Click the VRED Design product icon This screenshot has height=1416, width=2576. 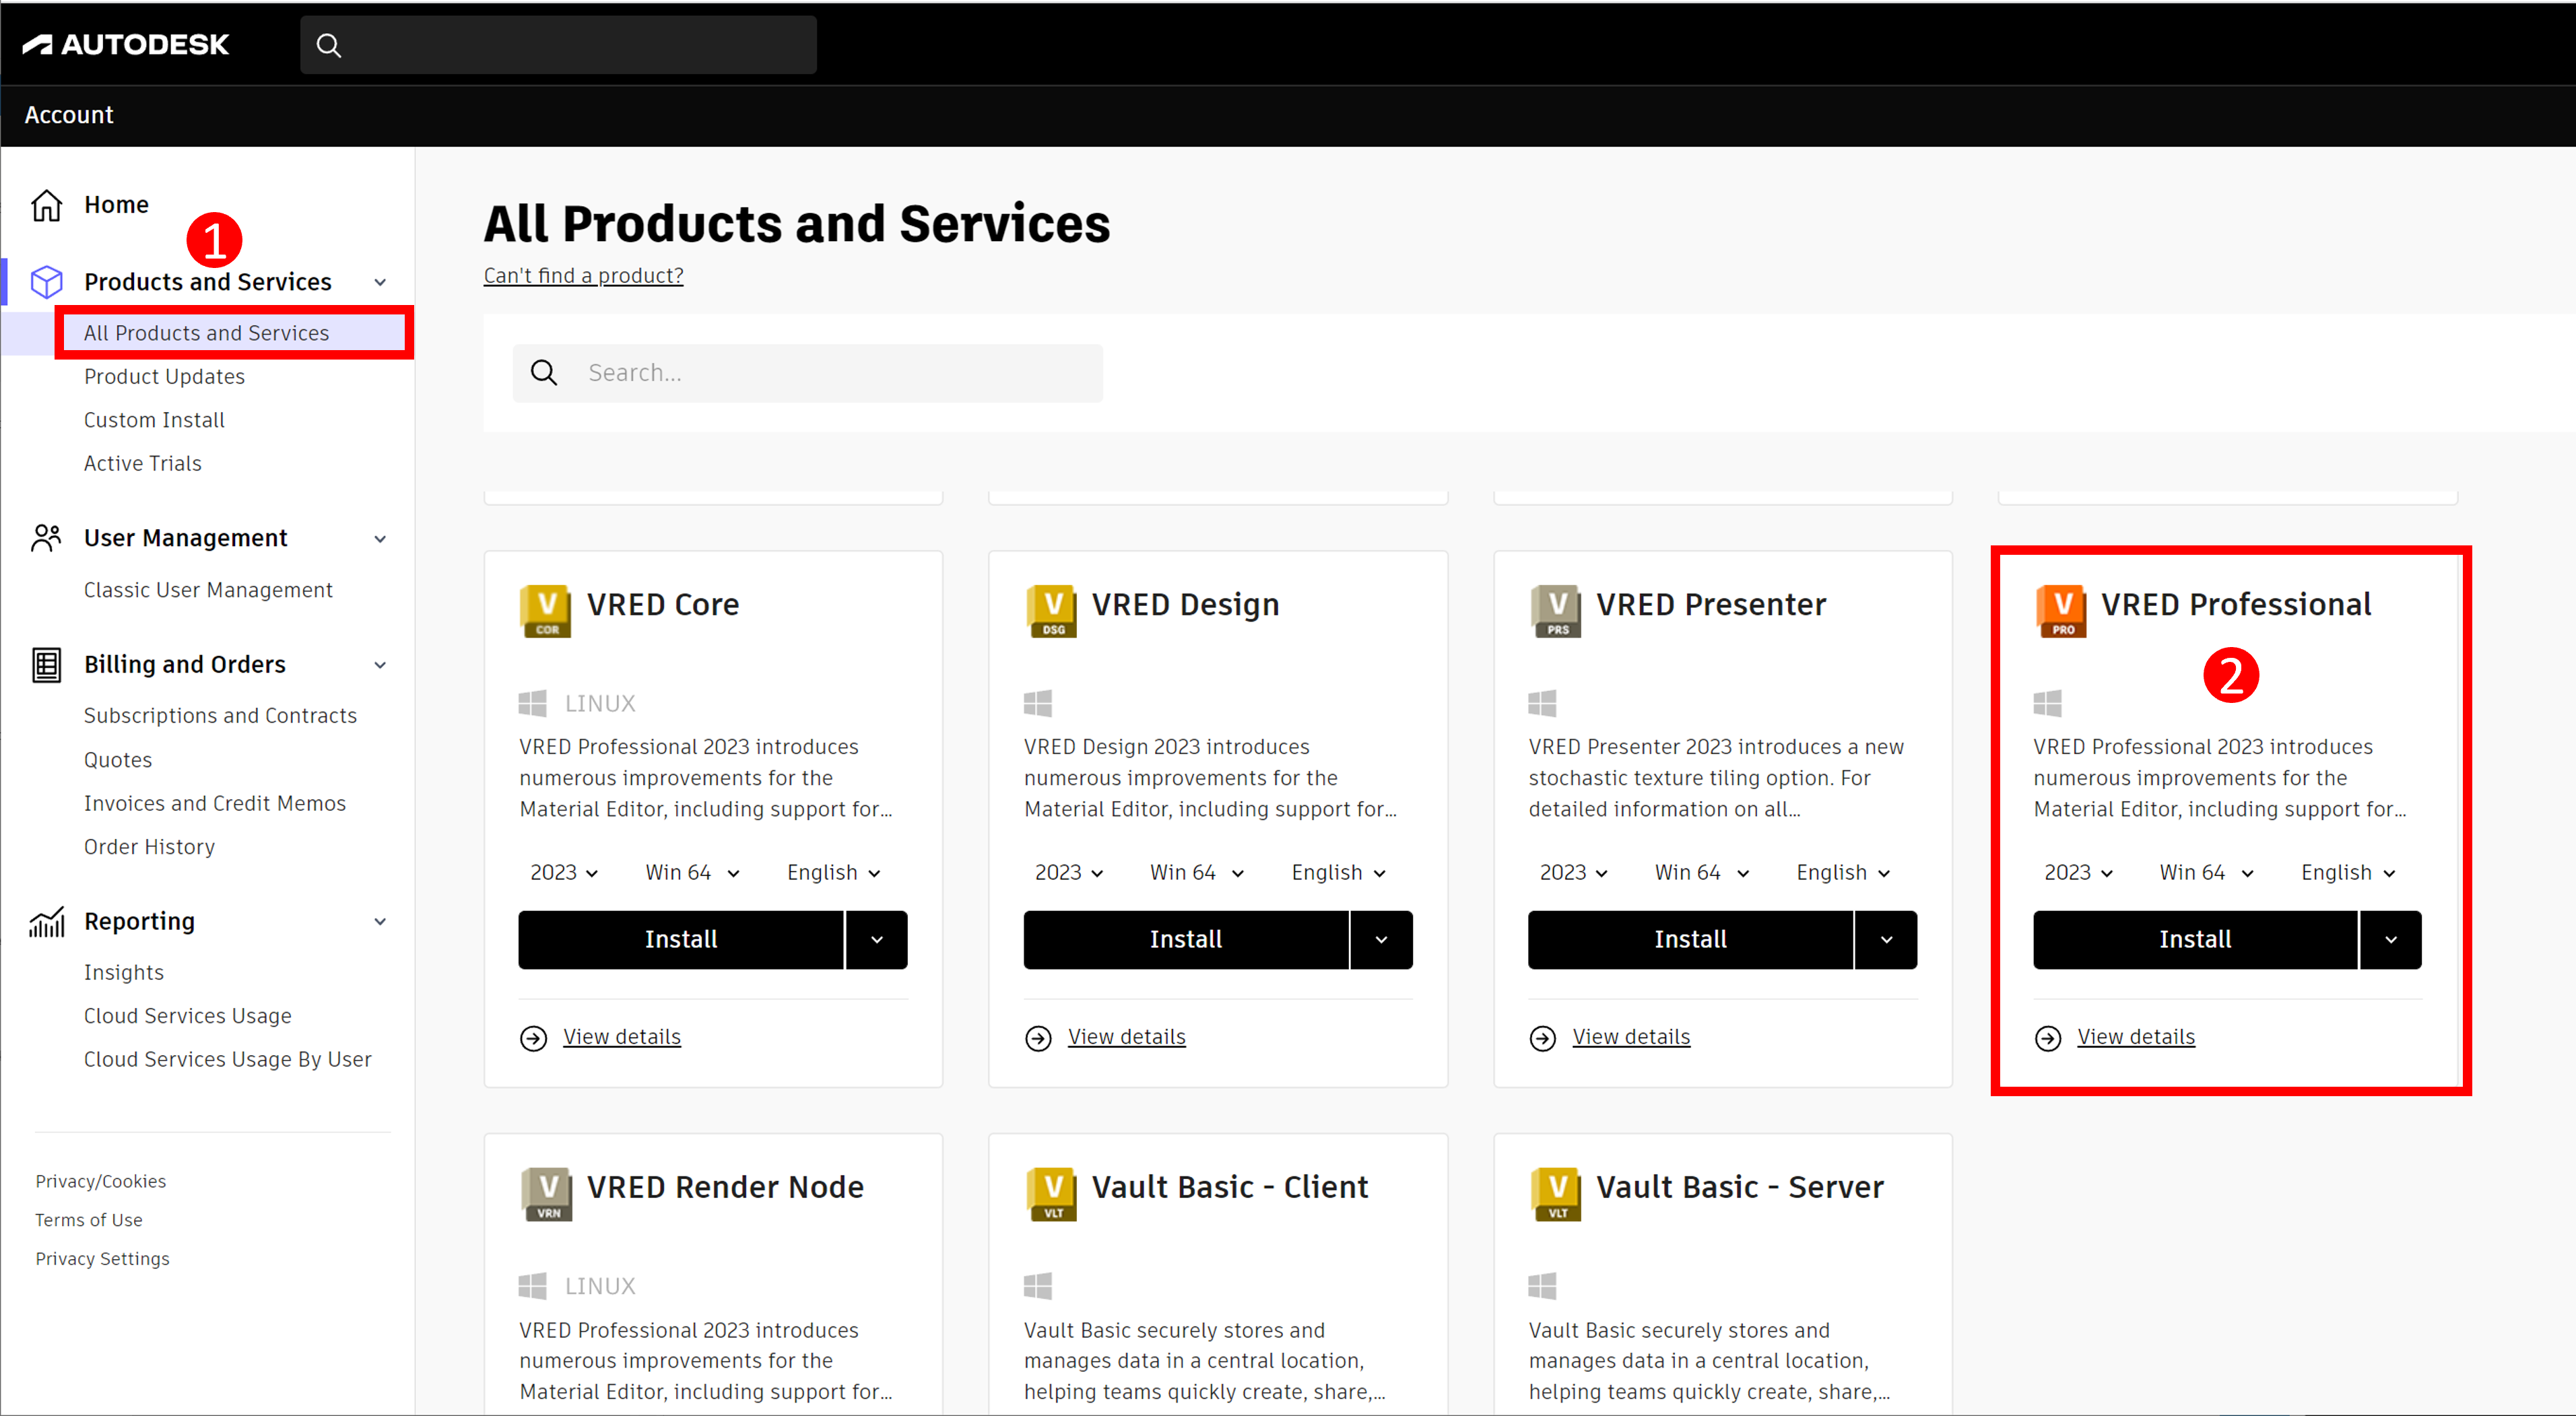point(1051,610)
